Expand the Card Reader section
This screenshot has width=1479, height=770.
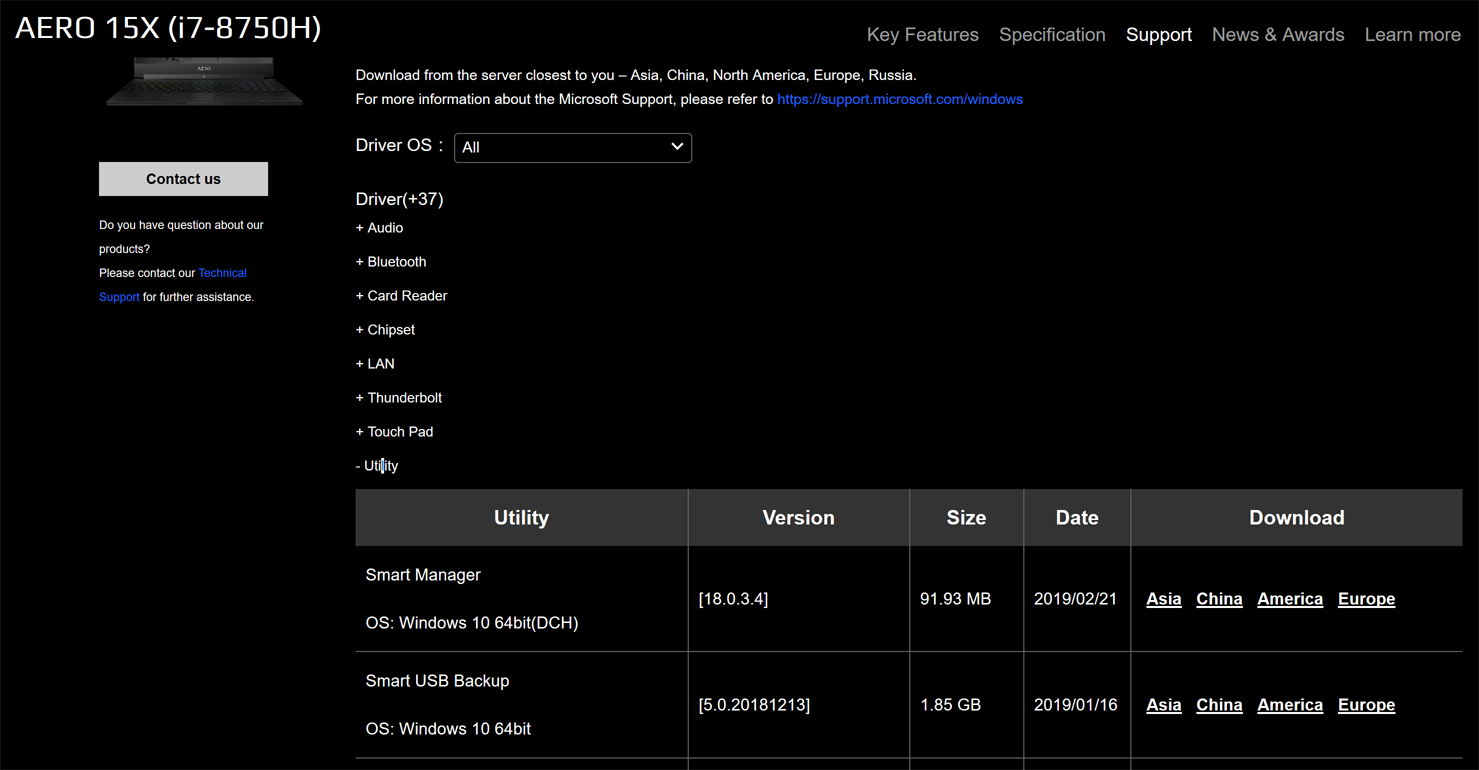[x=402, y=296]
